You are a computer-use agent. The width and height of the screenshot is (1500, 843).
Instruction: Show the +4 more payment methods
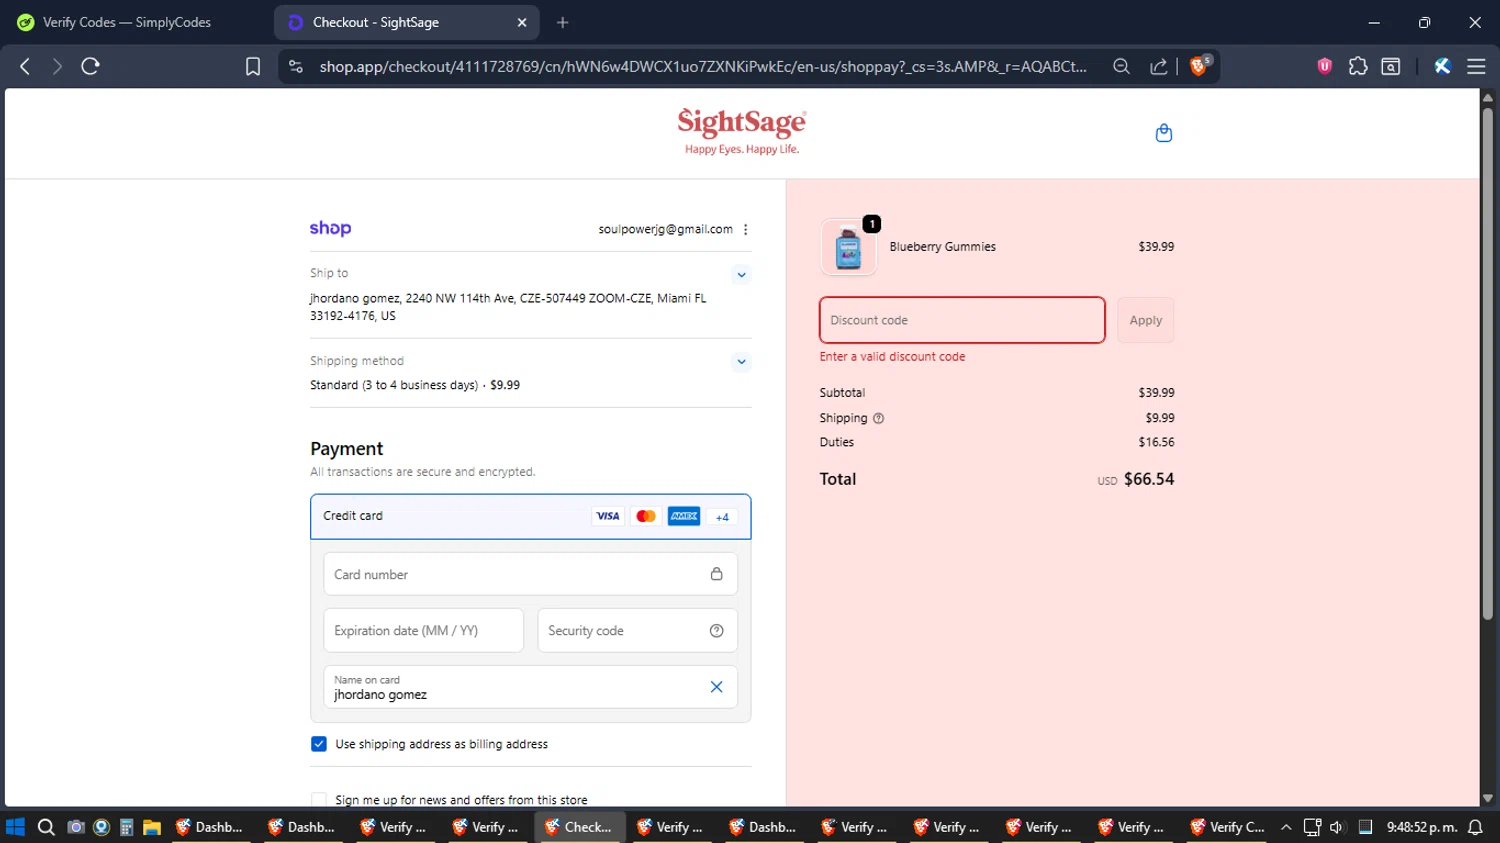point(722,517)
